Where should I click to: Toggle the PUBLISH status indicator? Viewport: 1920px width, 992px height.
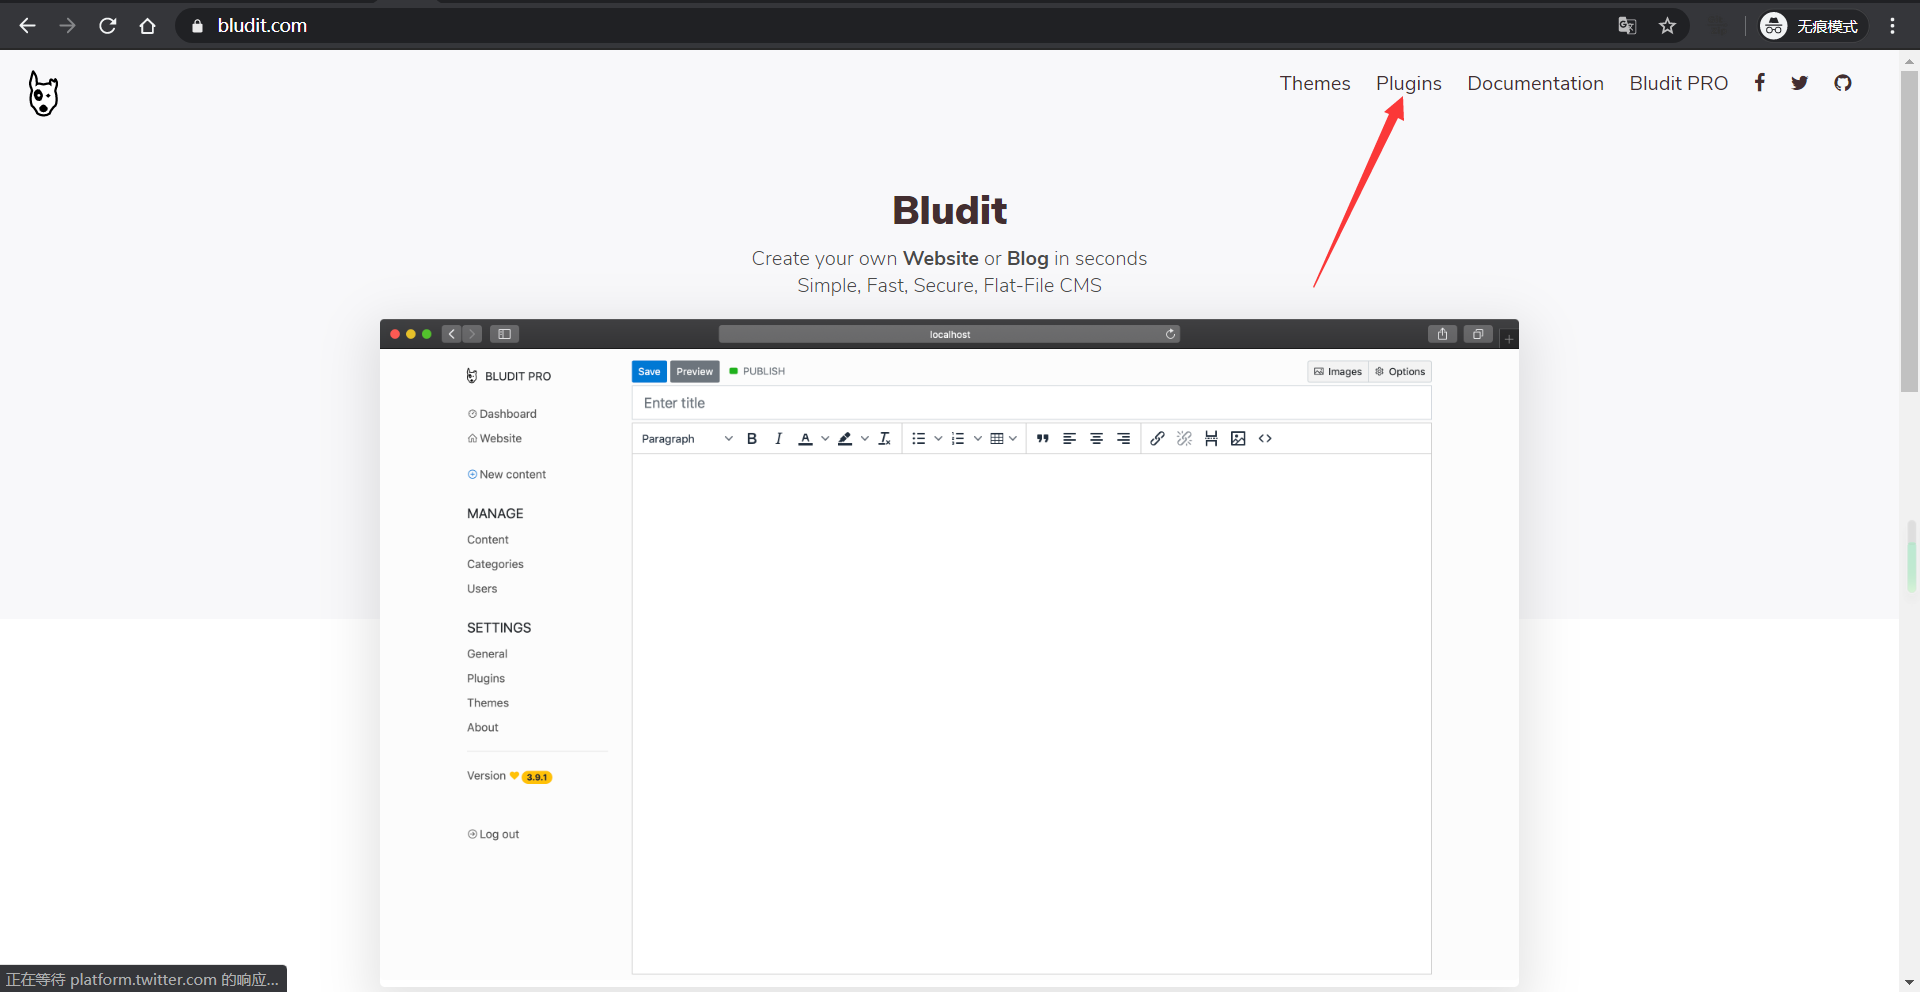(757, 371)
